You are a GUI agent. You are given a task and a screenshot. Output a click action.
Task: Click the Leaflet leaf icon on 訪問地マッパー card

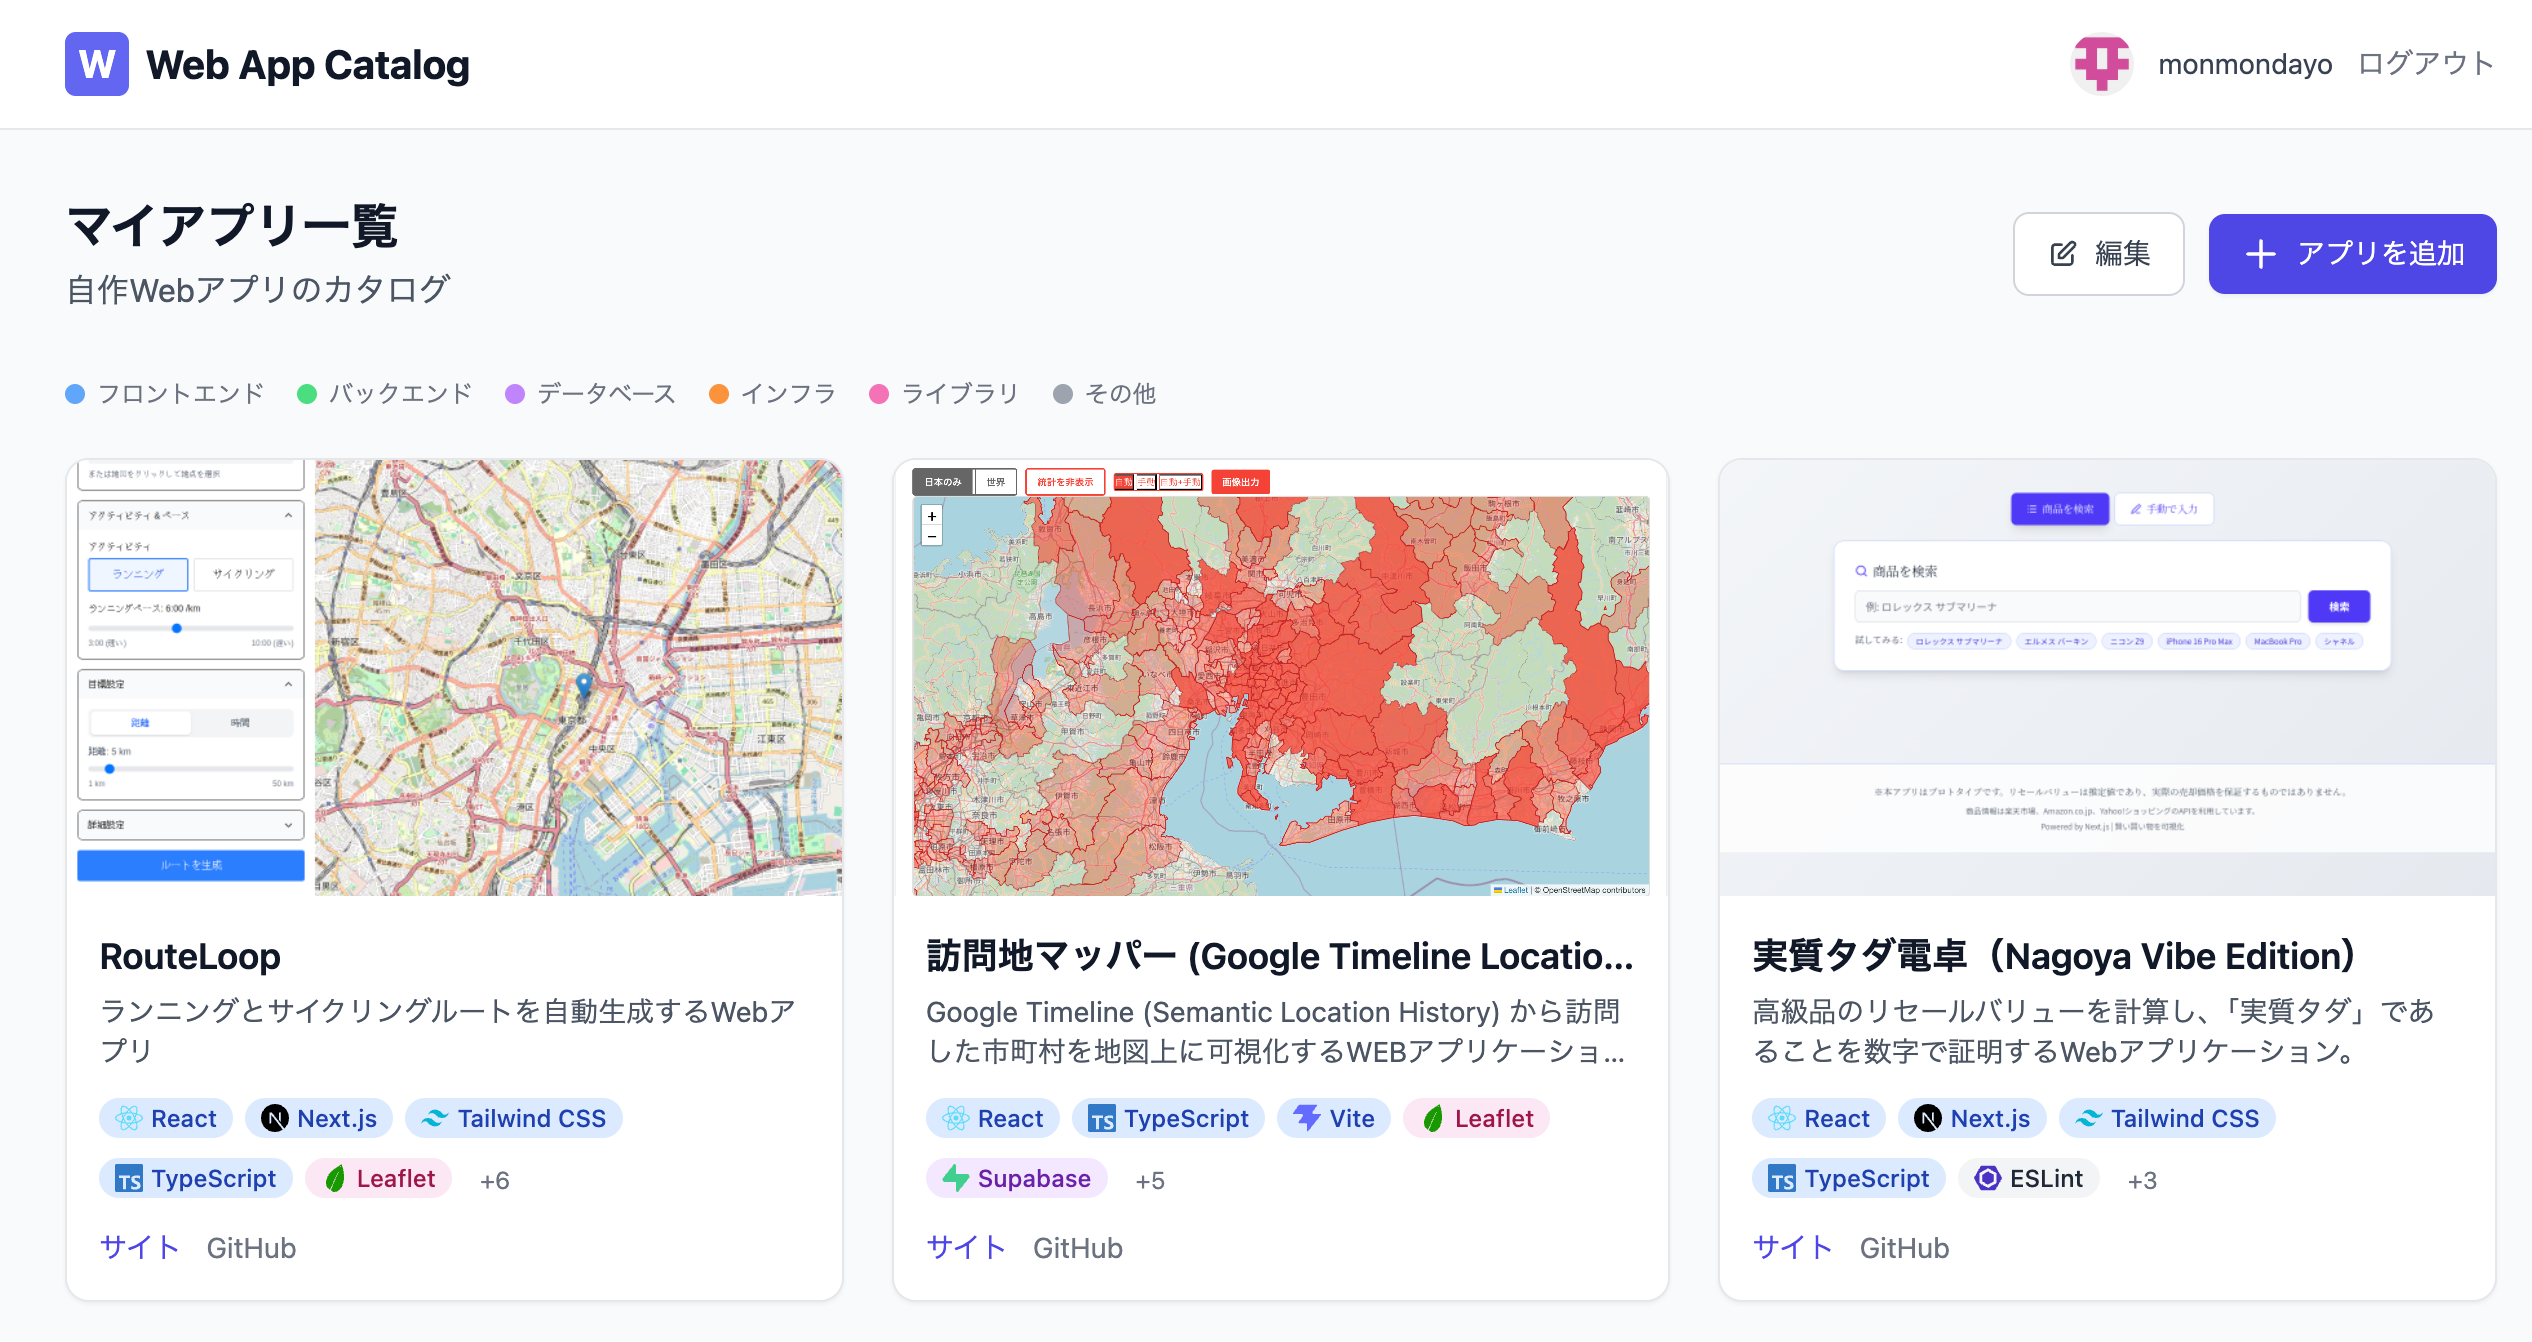tap(1434, 1118)
